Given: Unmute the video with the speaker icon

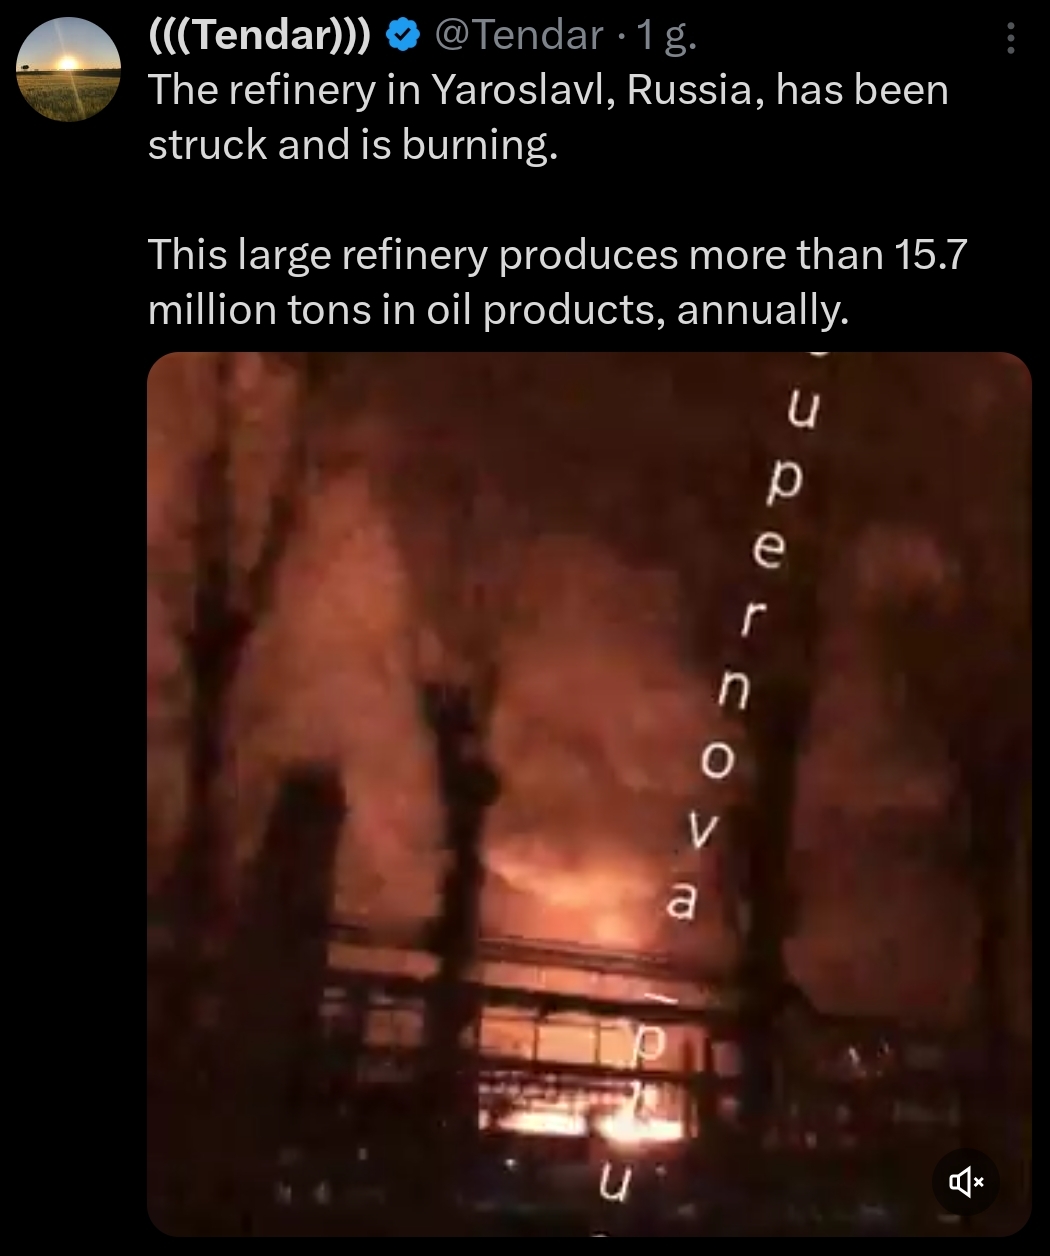Looking at the screenshot, I should [x=966, y=1182].
